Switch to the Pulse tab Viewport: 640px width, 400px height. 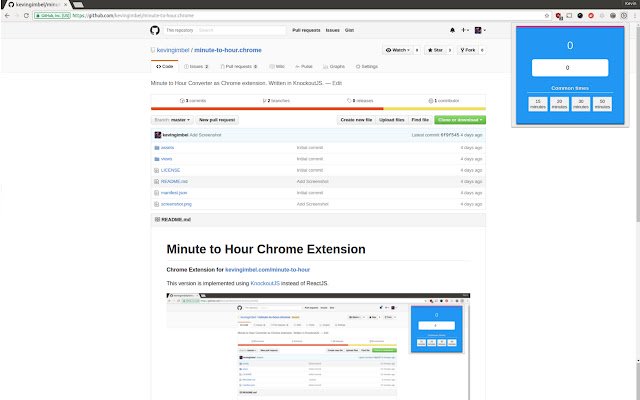tap(304, 67)
